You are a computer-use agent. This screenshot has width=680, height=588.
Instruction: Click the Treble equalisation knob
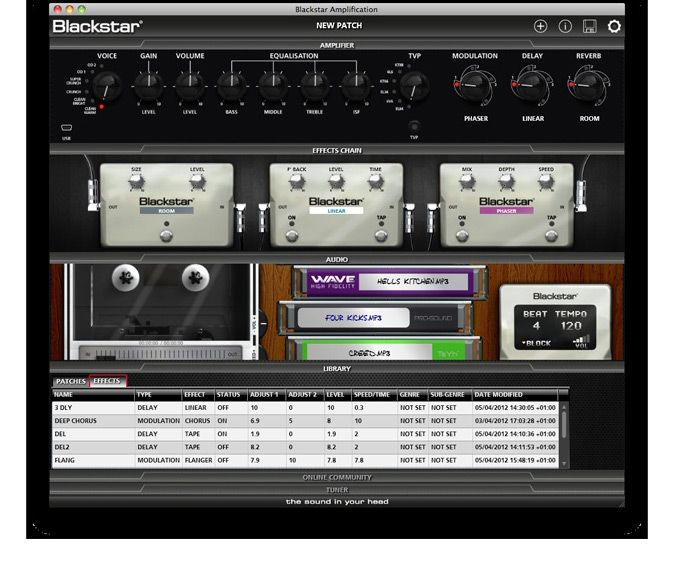(315, 86)
